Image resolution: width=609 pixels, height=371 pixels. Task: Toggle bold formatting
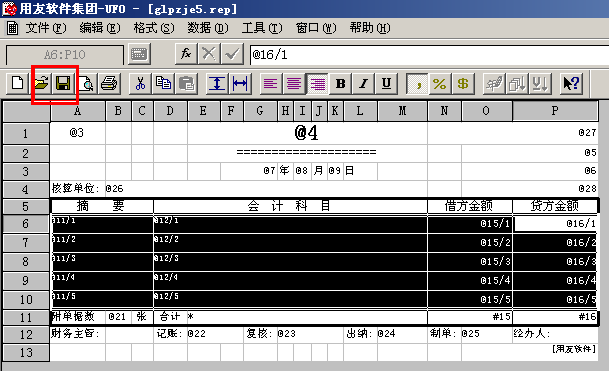coord(340,84)
